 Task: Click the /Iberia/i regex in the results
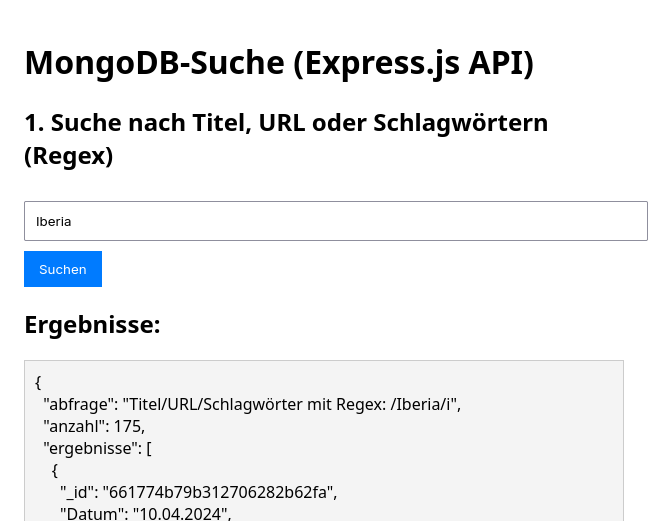coord(421,404)
